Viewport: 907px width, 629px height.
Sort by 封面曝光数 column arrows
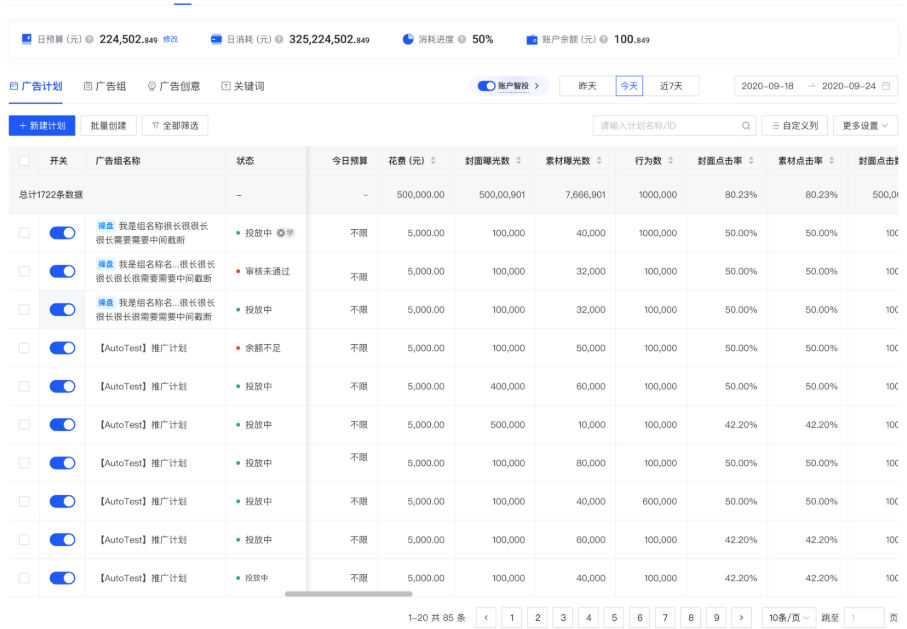tap(518, 160)
